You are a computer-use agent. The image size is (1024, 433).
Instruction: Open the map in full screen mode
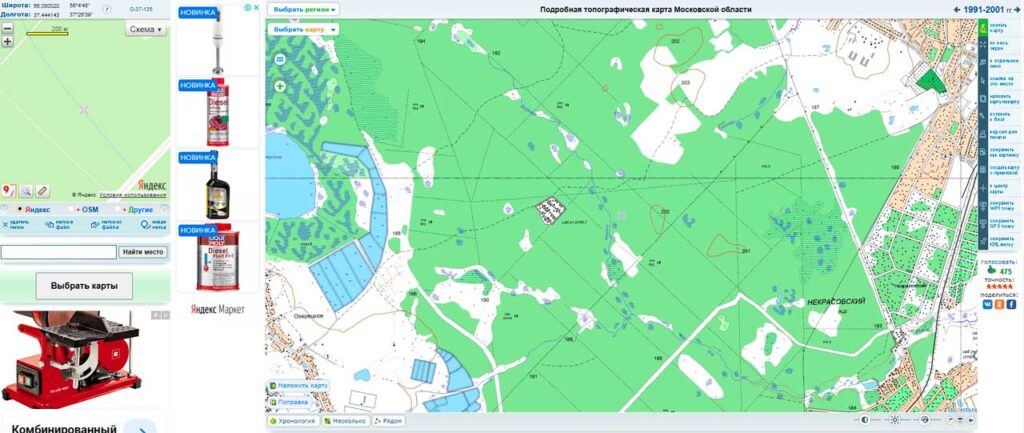[983, 44]
